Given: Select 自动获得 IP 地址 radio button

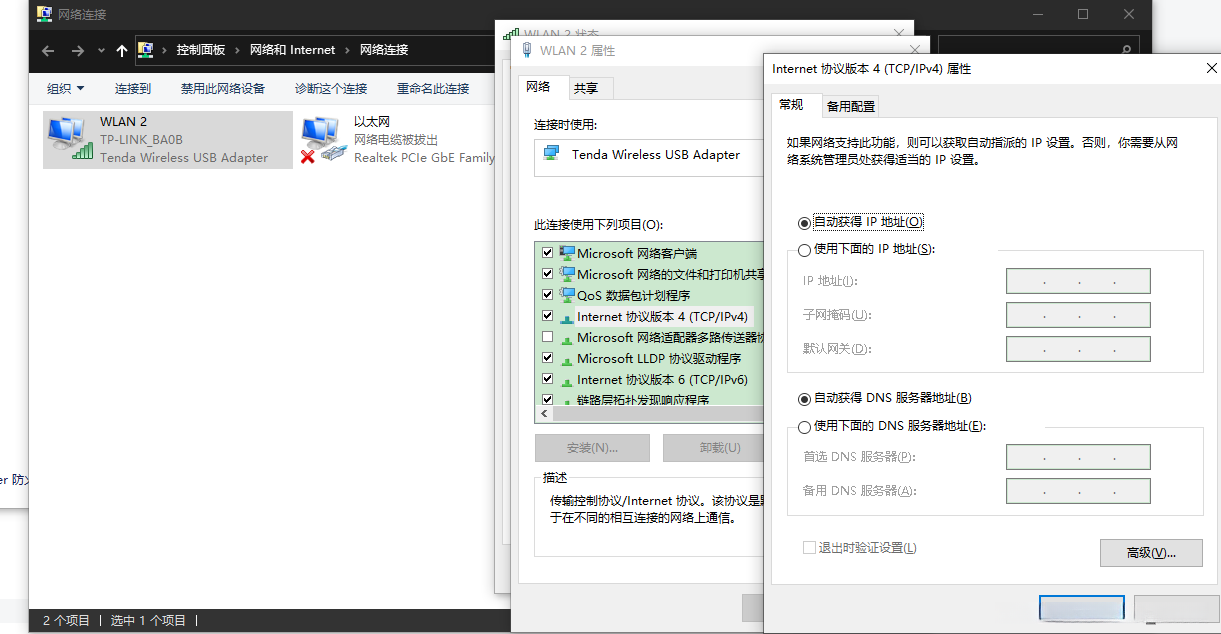Looking at the screenshot, I should tap(804, 223).
